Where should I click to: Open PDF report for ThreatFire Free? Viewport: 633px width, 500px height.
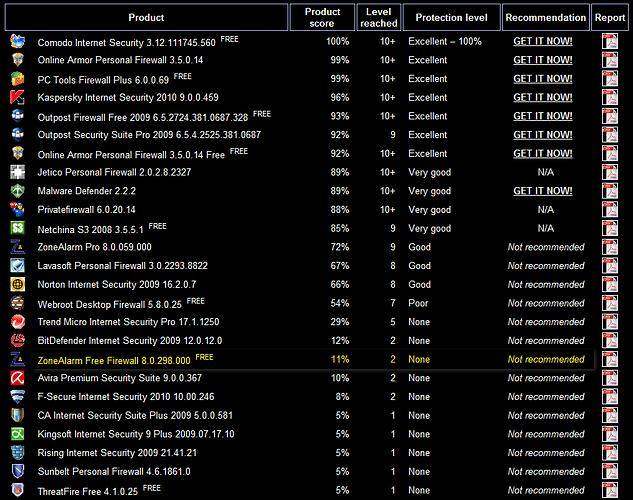pyautogui.click(x=609, y=490)
